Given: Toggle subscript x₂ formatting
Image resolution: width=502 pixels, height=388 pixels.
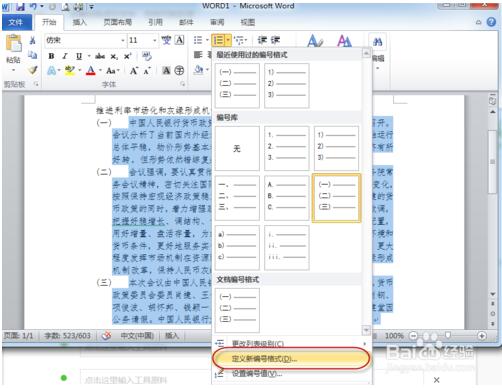Looking at the screenshot, I should [x=114, y=56].
